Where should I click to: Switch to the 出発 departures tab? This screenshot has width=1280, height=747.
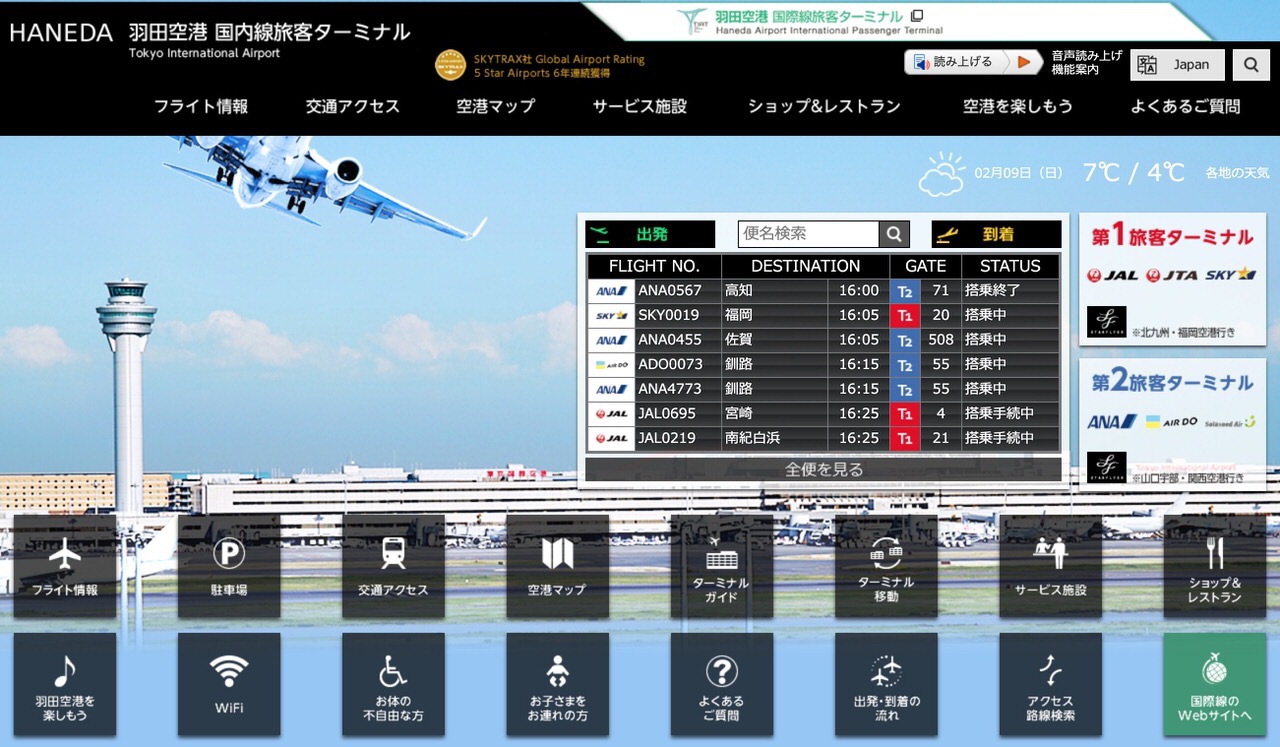coord(650,234)
